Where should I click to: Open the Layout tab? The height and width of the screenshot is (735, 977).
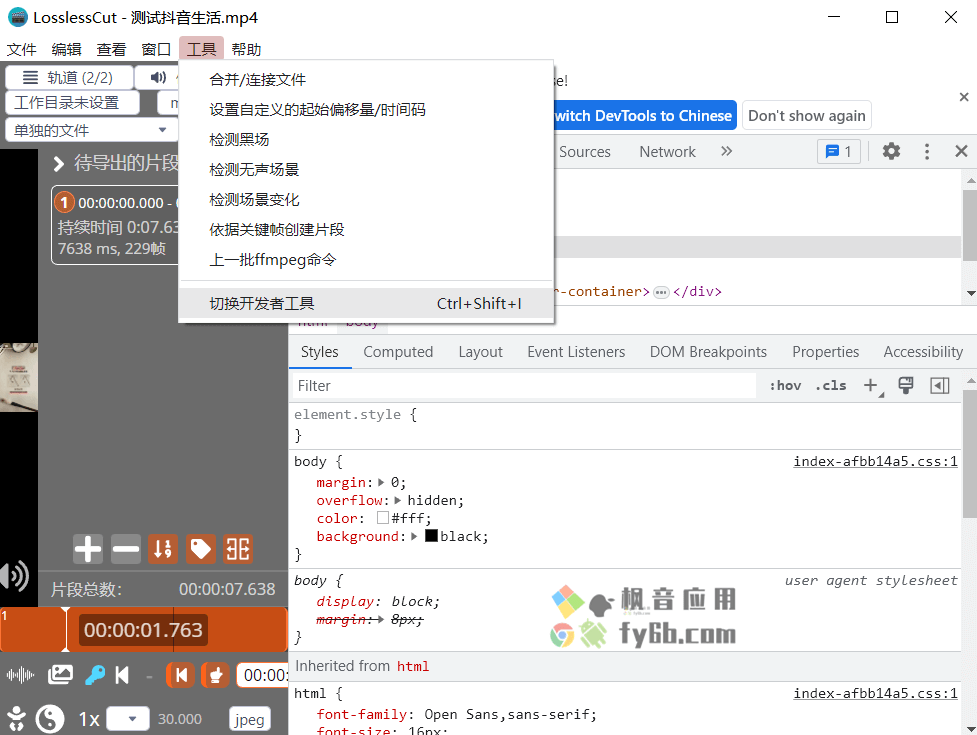tap(480, 352)
